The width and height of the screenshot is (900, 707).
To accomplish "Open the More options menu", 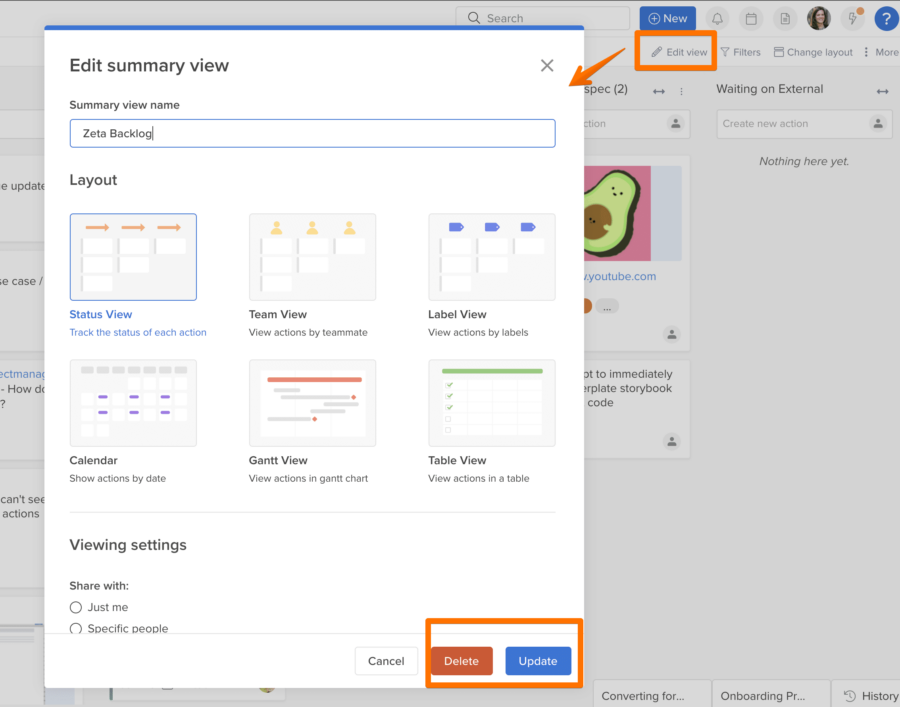I will tap(880, 52).
